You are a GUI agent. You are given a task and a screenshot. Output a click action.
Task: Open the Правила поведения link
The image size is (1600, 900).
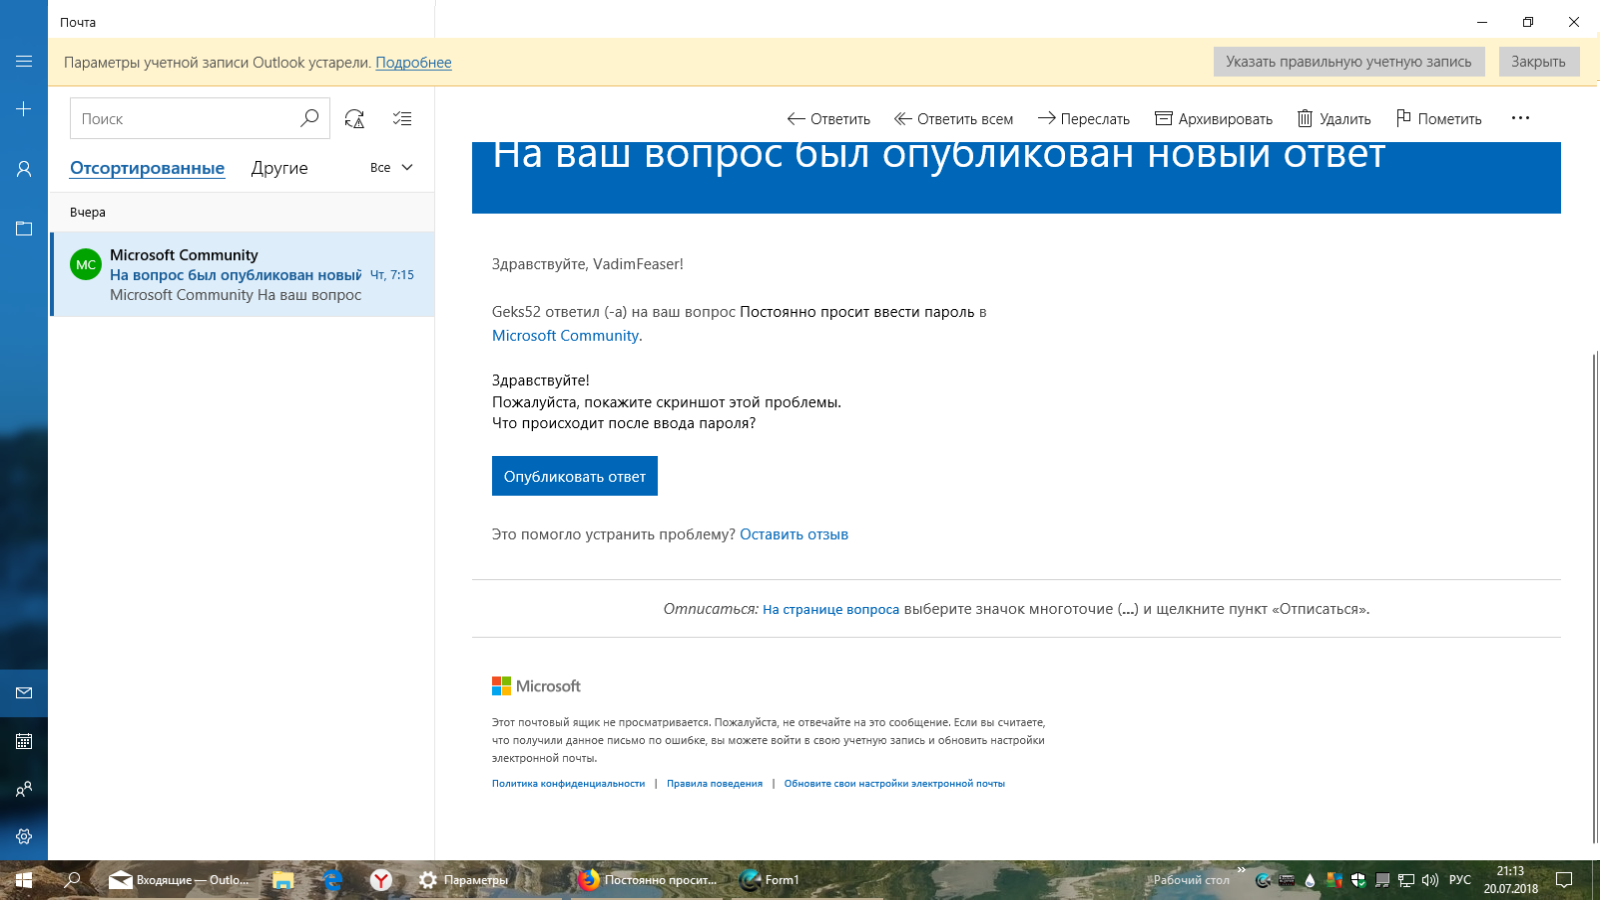[715, 783]
